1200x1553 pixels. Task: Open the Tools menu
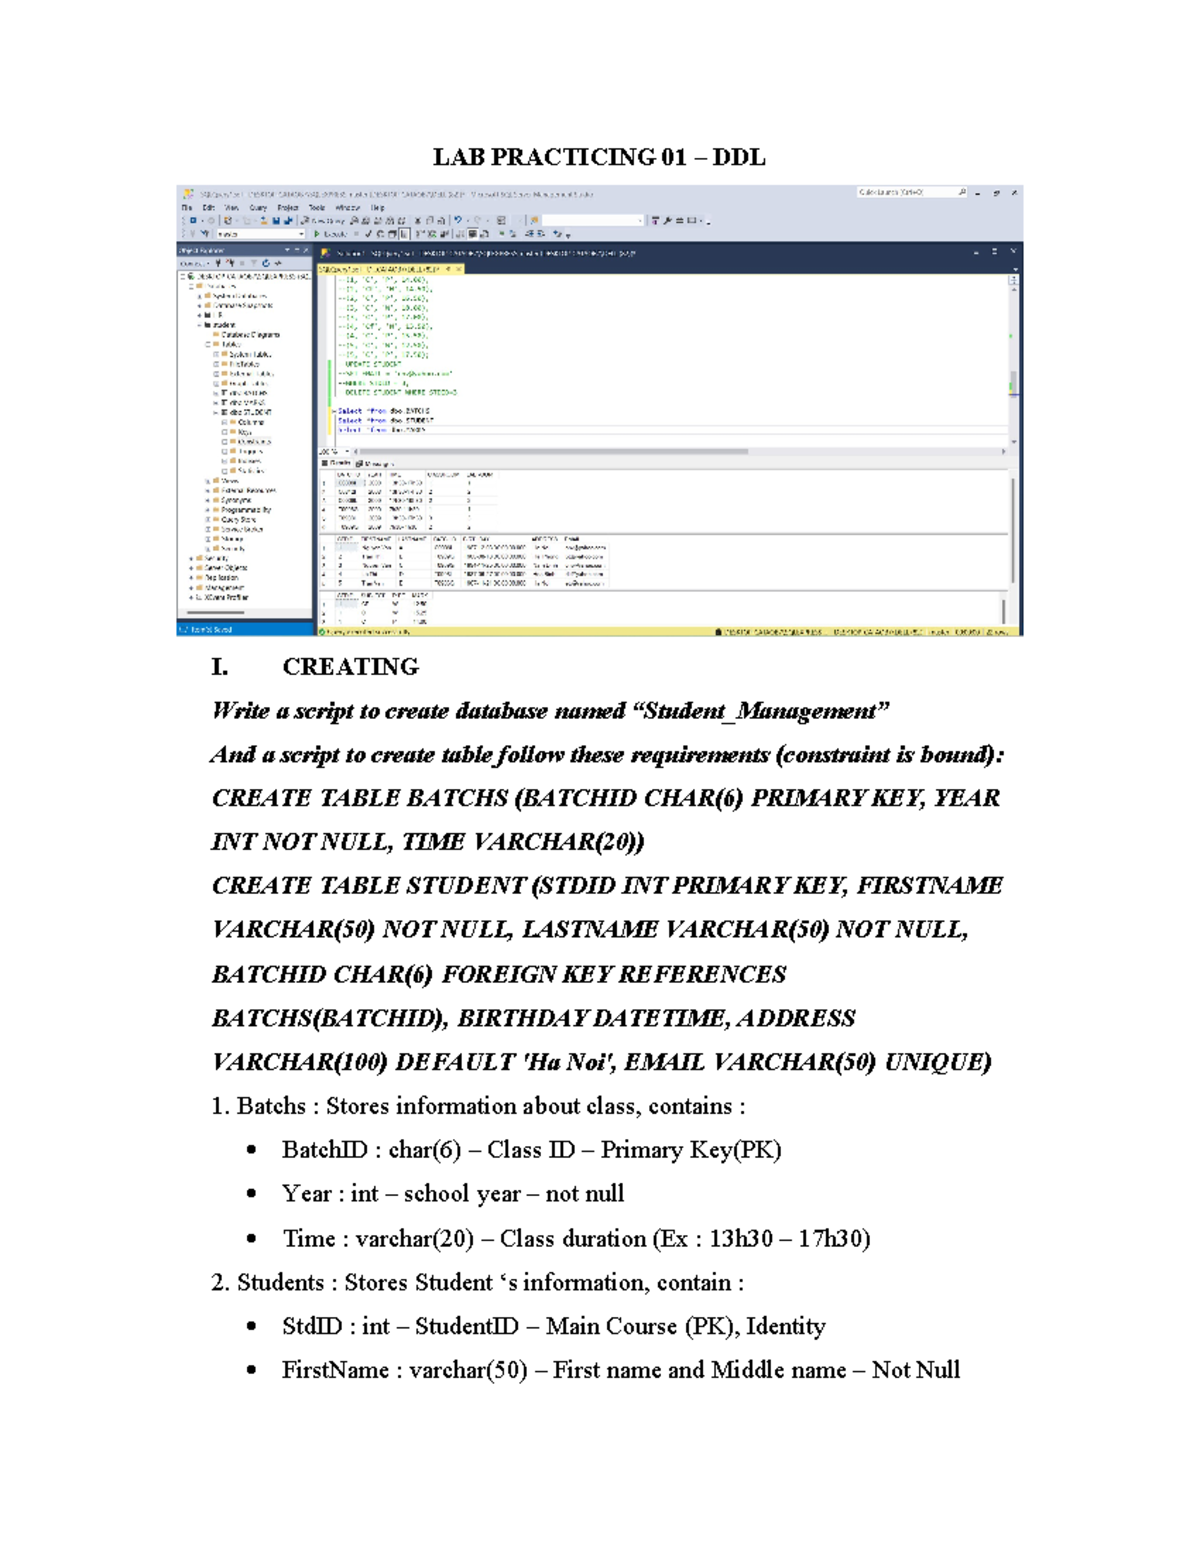[x=318, y=206]
